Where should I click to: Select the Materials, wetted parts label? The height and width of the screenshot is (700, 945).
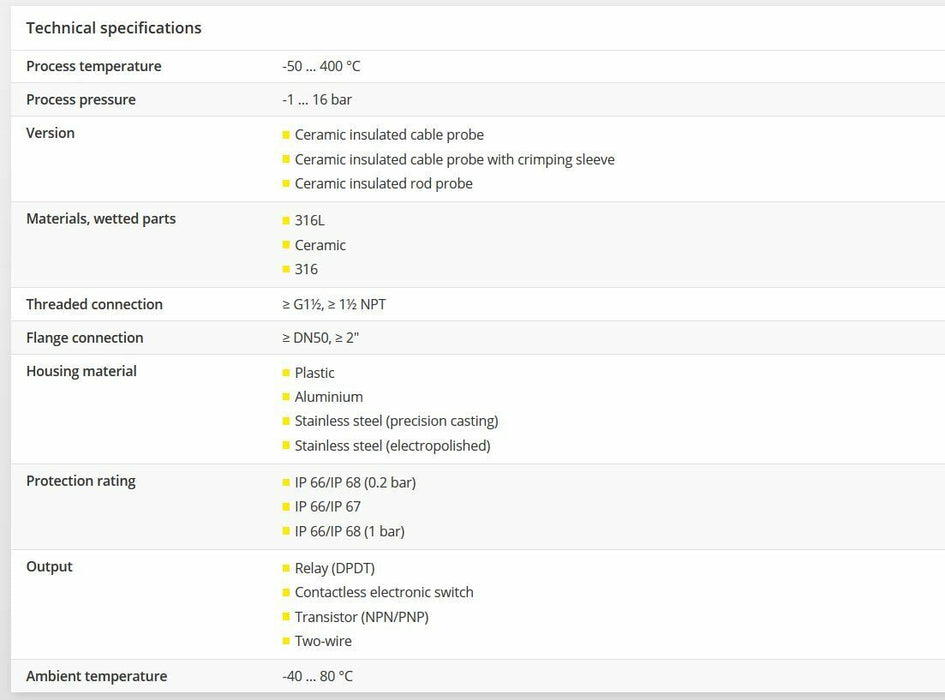pyautogui.click(x=101, y=219)
